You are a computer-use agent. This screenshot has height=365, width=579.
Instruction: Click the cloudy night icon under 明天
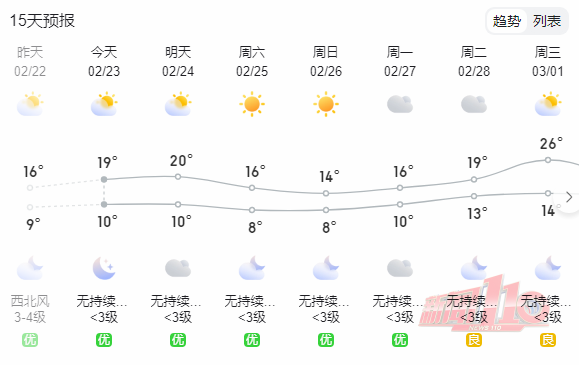[x=178, y=268]
